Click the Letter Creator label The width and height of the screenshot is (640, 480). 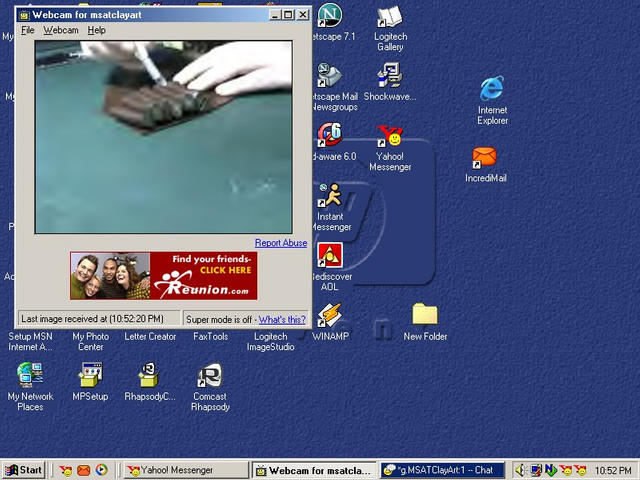tap(150, 337)
